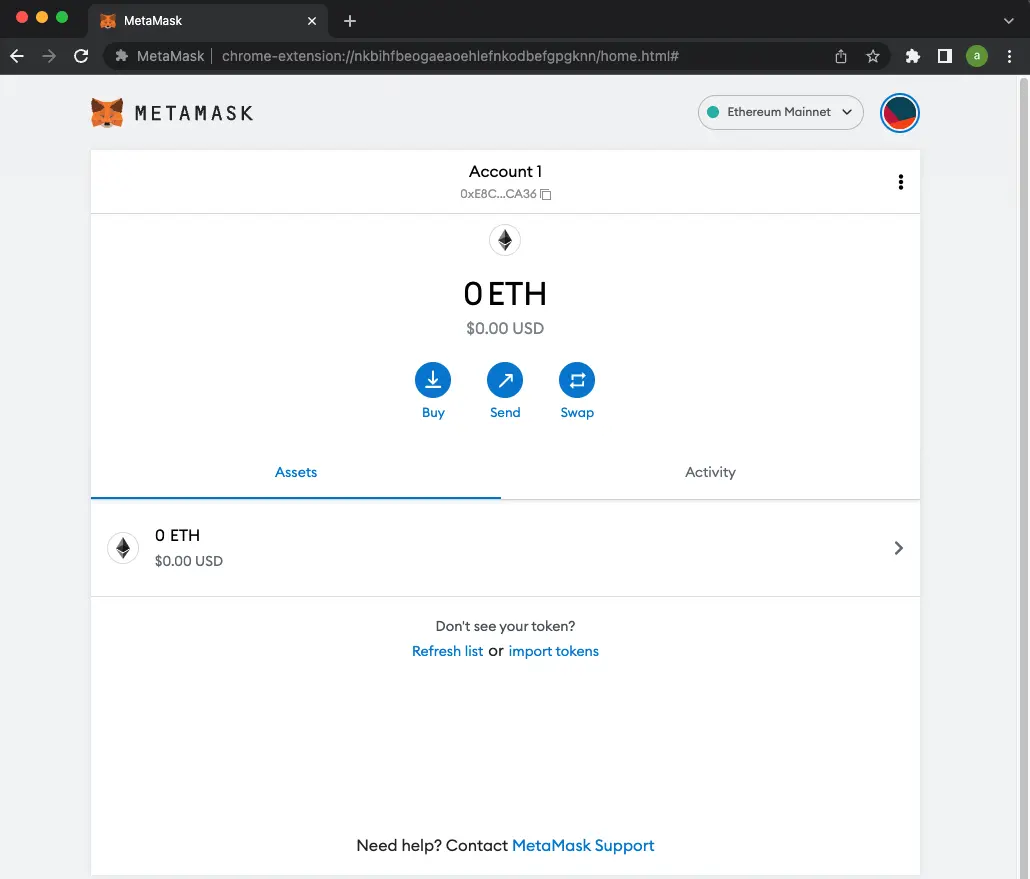The height and width of the screenshot is (879, 1030).
Task: Click 'Don't see your token?' text
Action: click(505, 626)
